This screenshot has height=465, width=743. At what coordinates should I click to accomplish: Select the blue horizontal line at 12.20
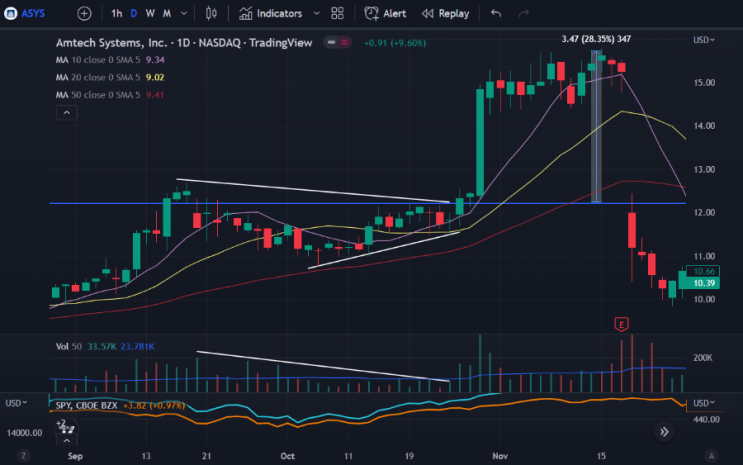tap(368, 203)
